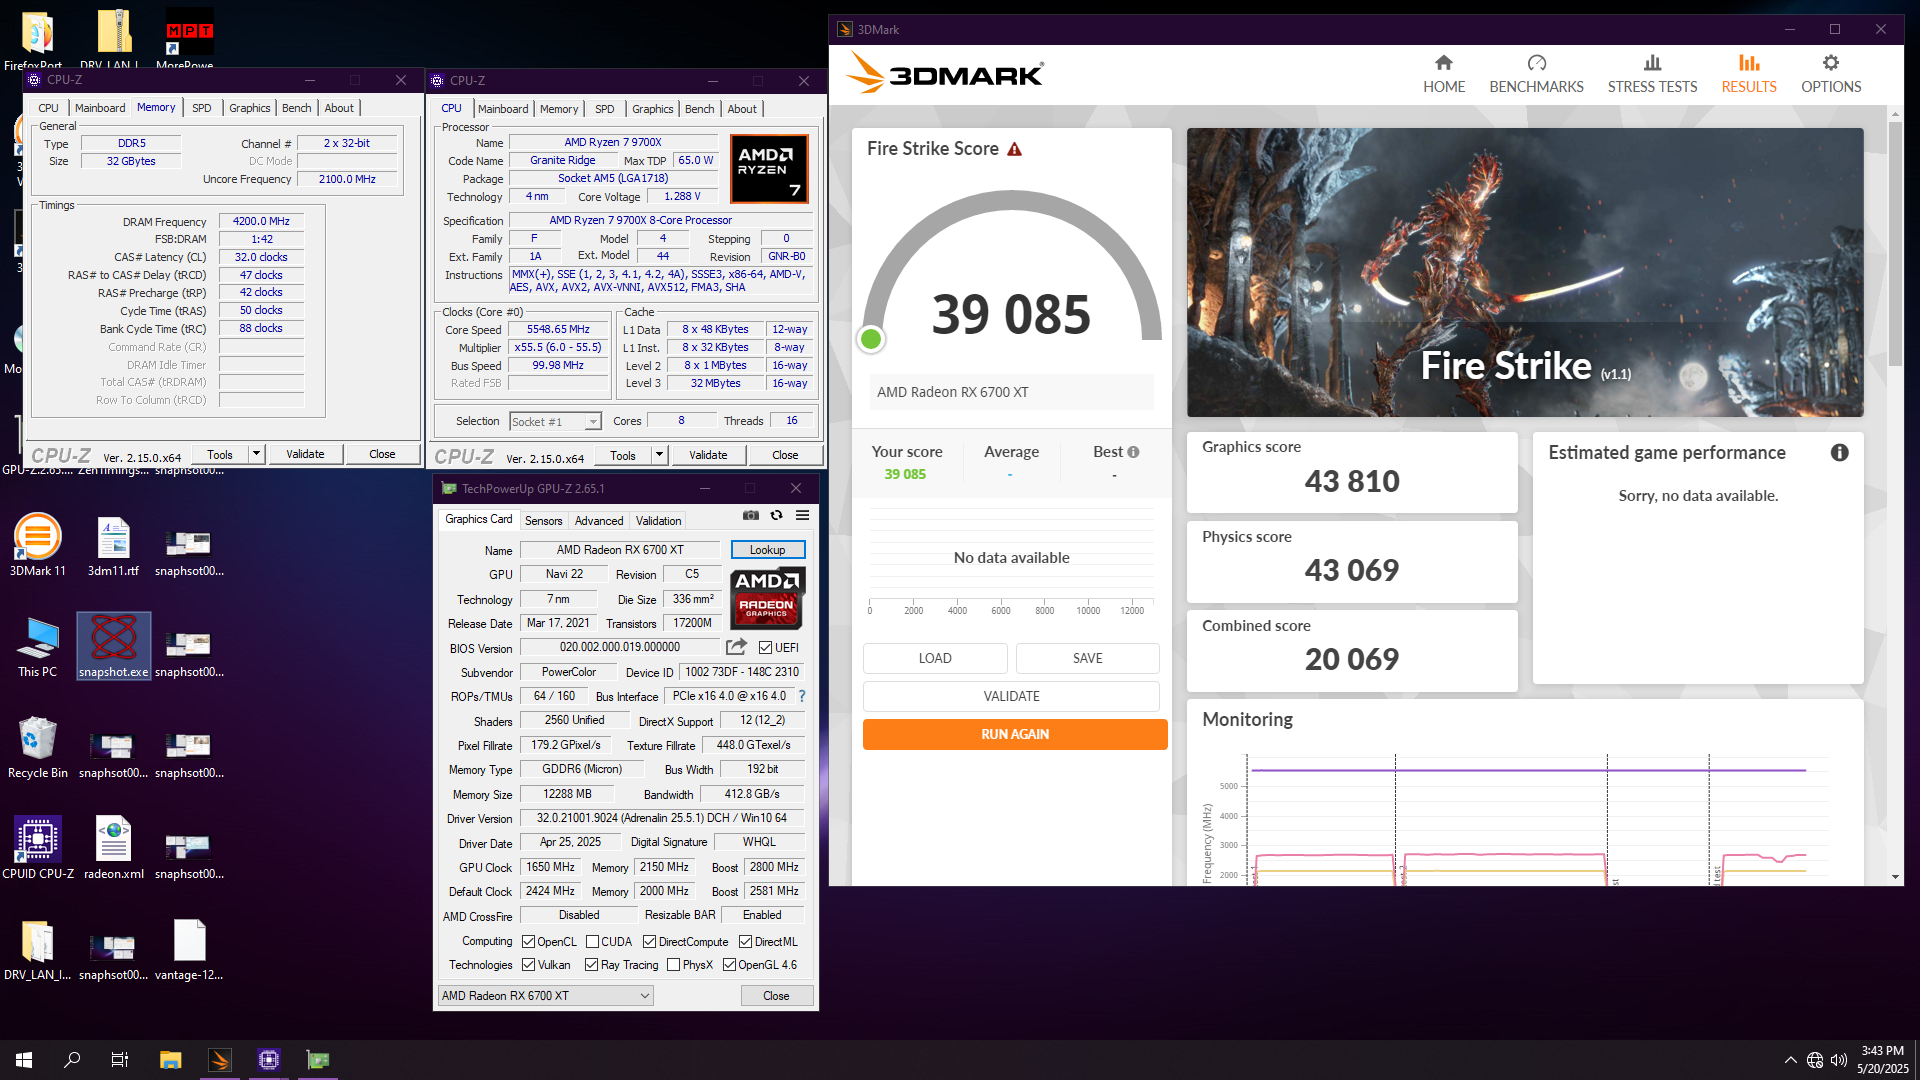
Task: Click green score marker on gauge
Action: coord(871,339)
